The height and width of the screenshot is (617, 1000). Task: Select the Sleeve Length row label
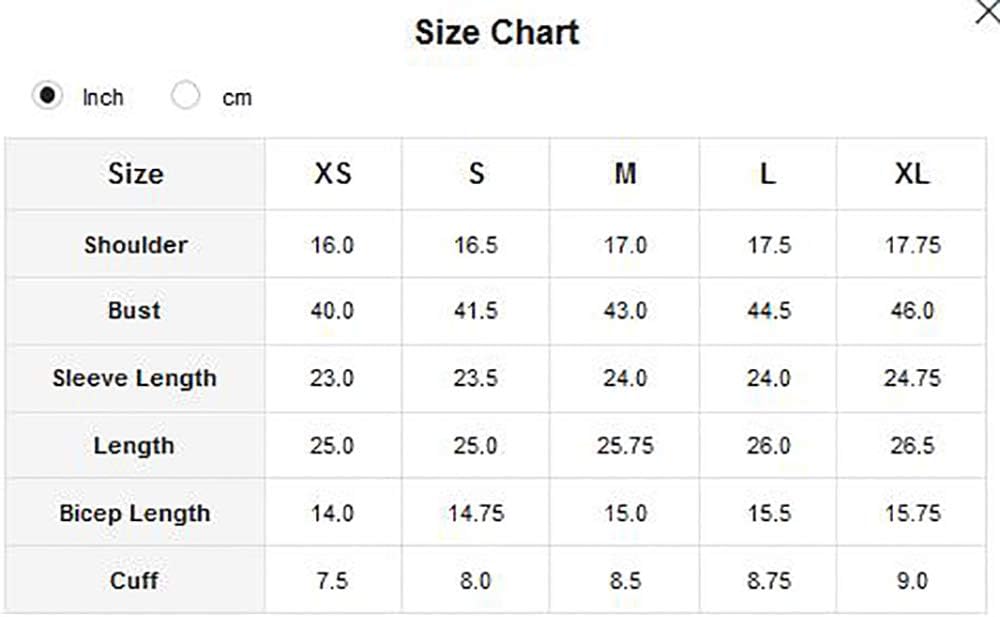pyautogui.click(x=135, y=378)
